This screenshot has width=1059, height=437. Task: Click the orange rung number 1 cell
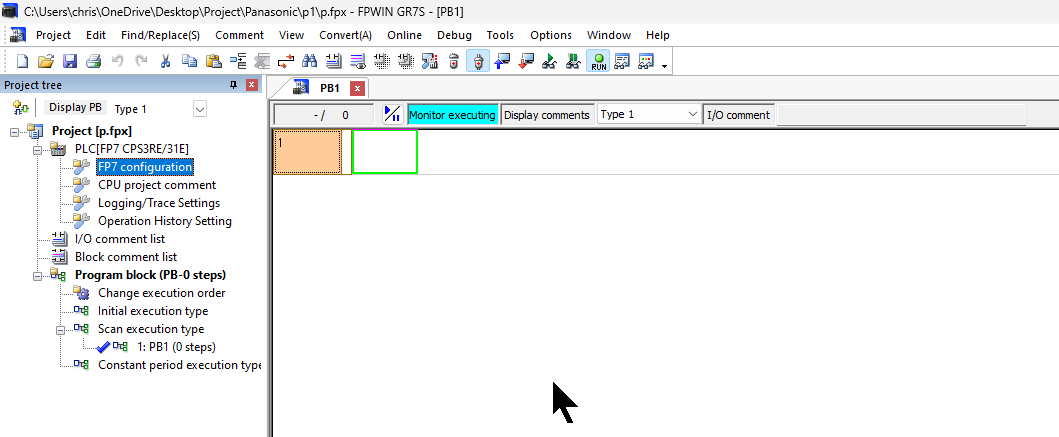click(307, 152)
